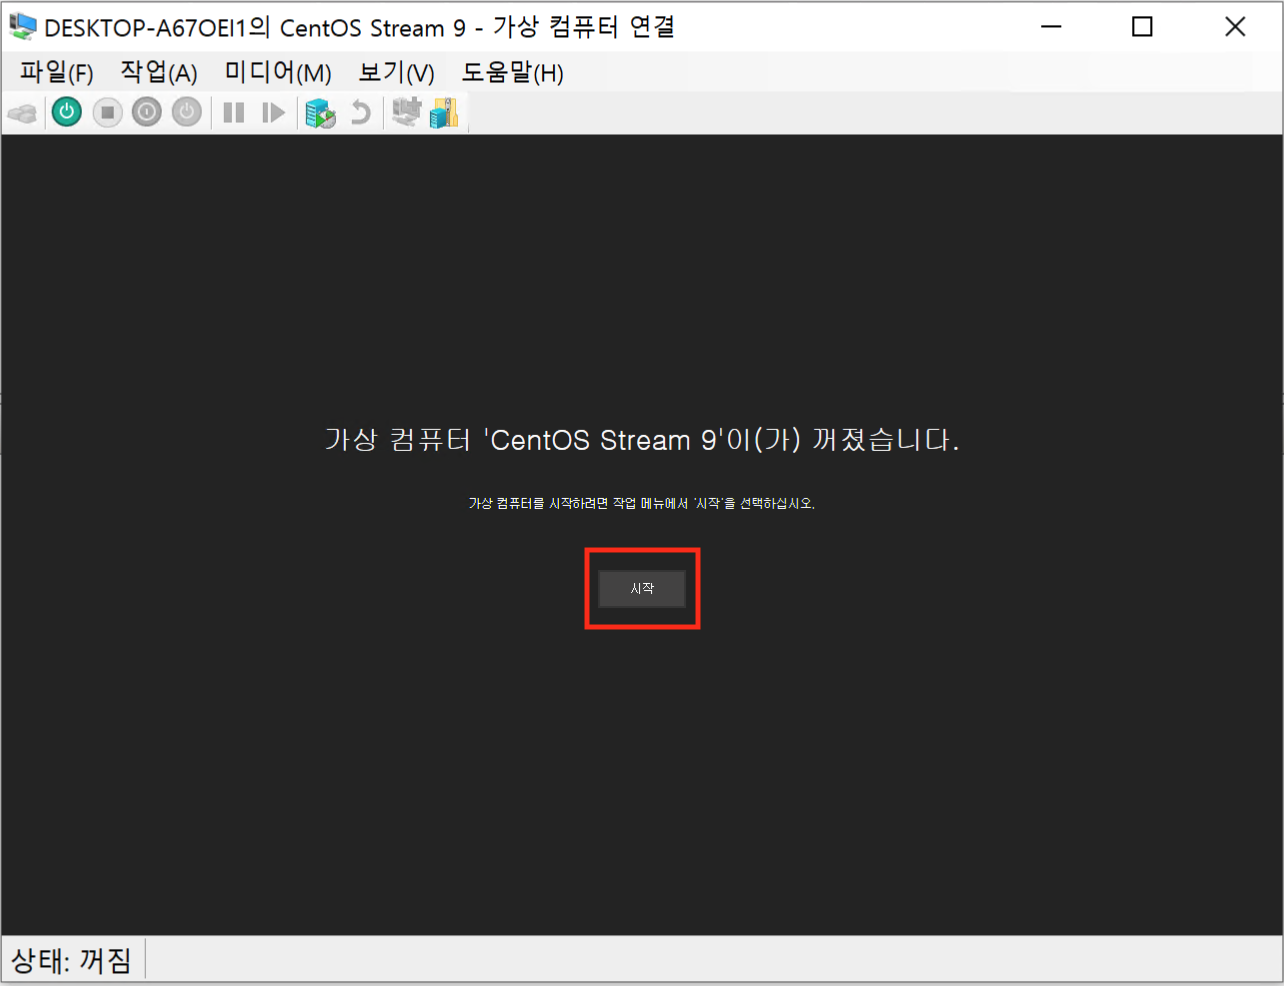Viewport: 1284px width, 986px height.
Task: Open the 파일(F) menu
Action: click(x=57, y=73)
